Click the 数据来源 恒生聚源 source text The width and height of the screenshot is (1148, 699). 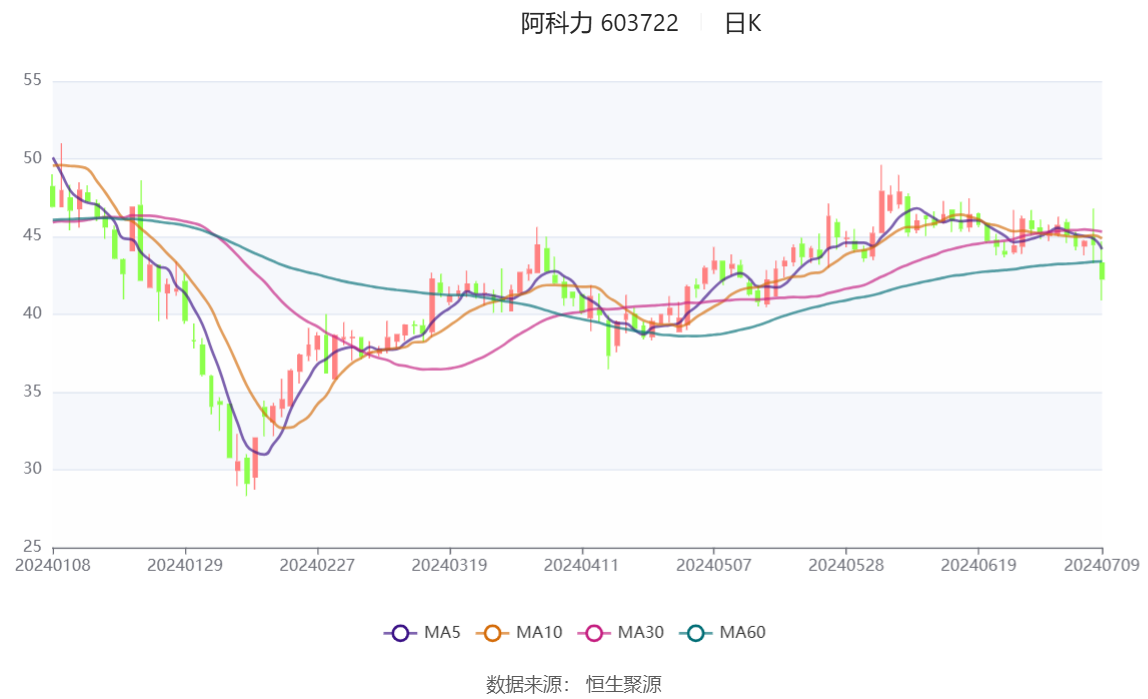(x=574, y=685)
